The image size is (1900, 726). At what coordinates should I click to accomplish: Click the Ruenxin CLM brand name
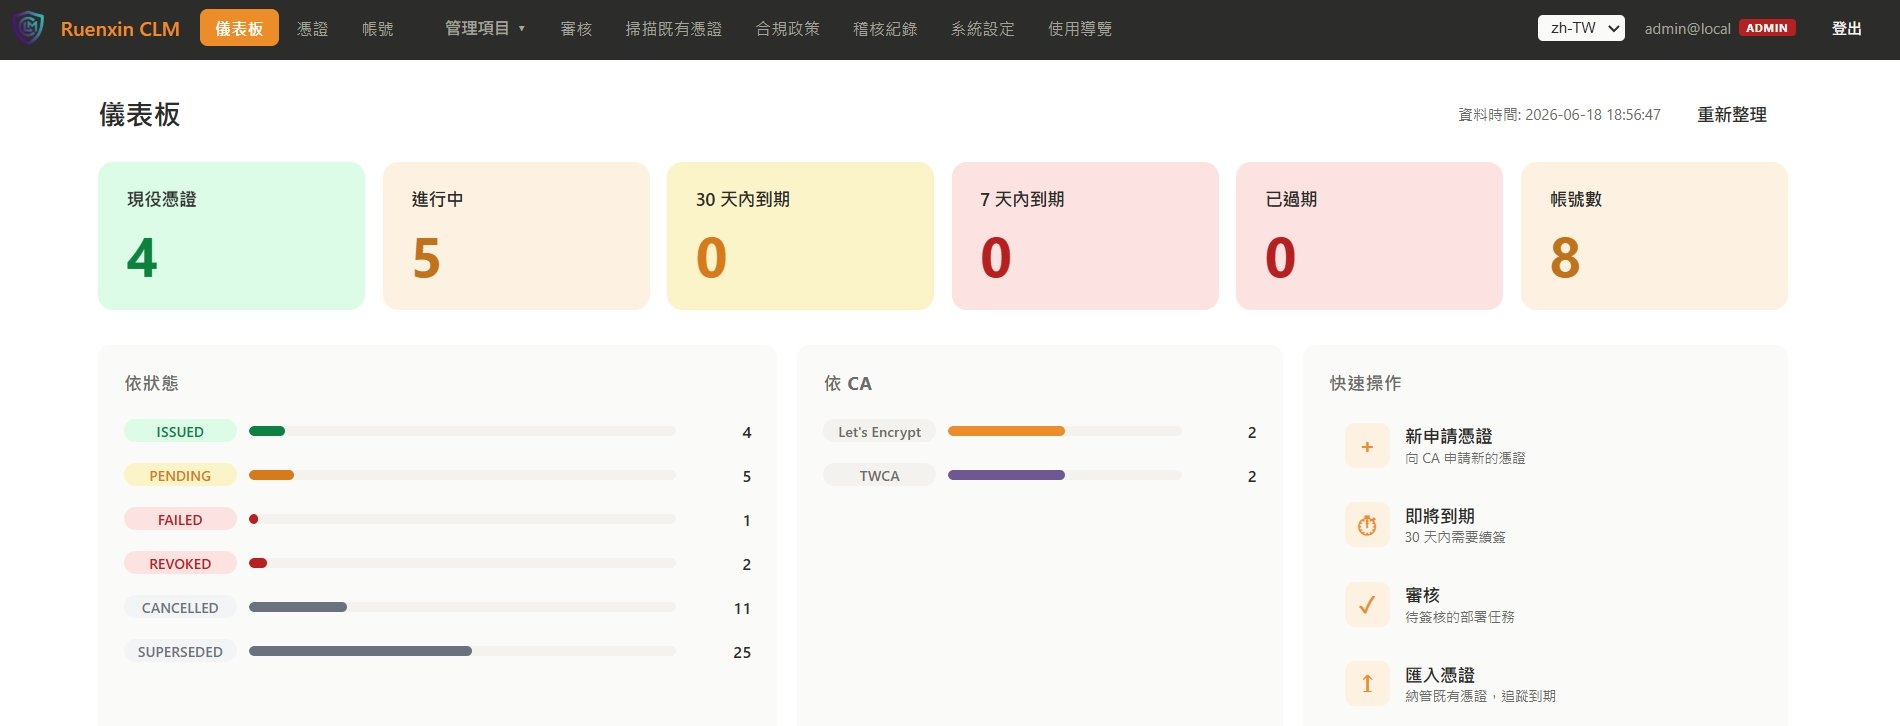pos(120,29)
